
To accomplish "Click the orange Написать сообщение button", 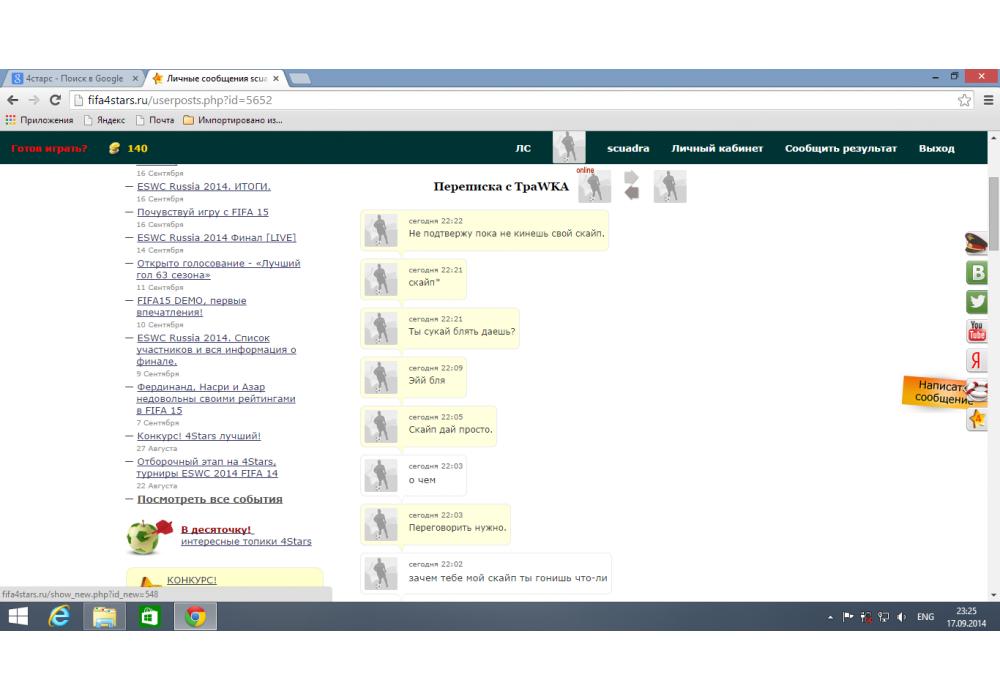I will click(x=940, y=391).
